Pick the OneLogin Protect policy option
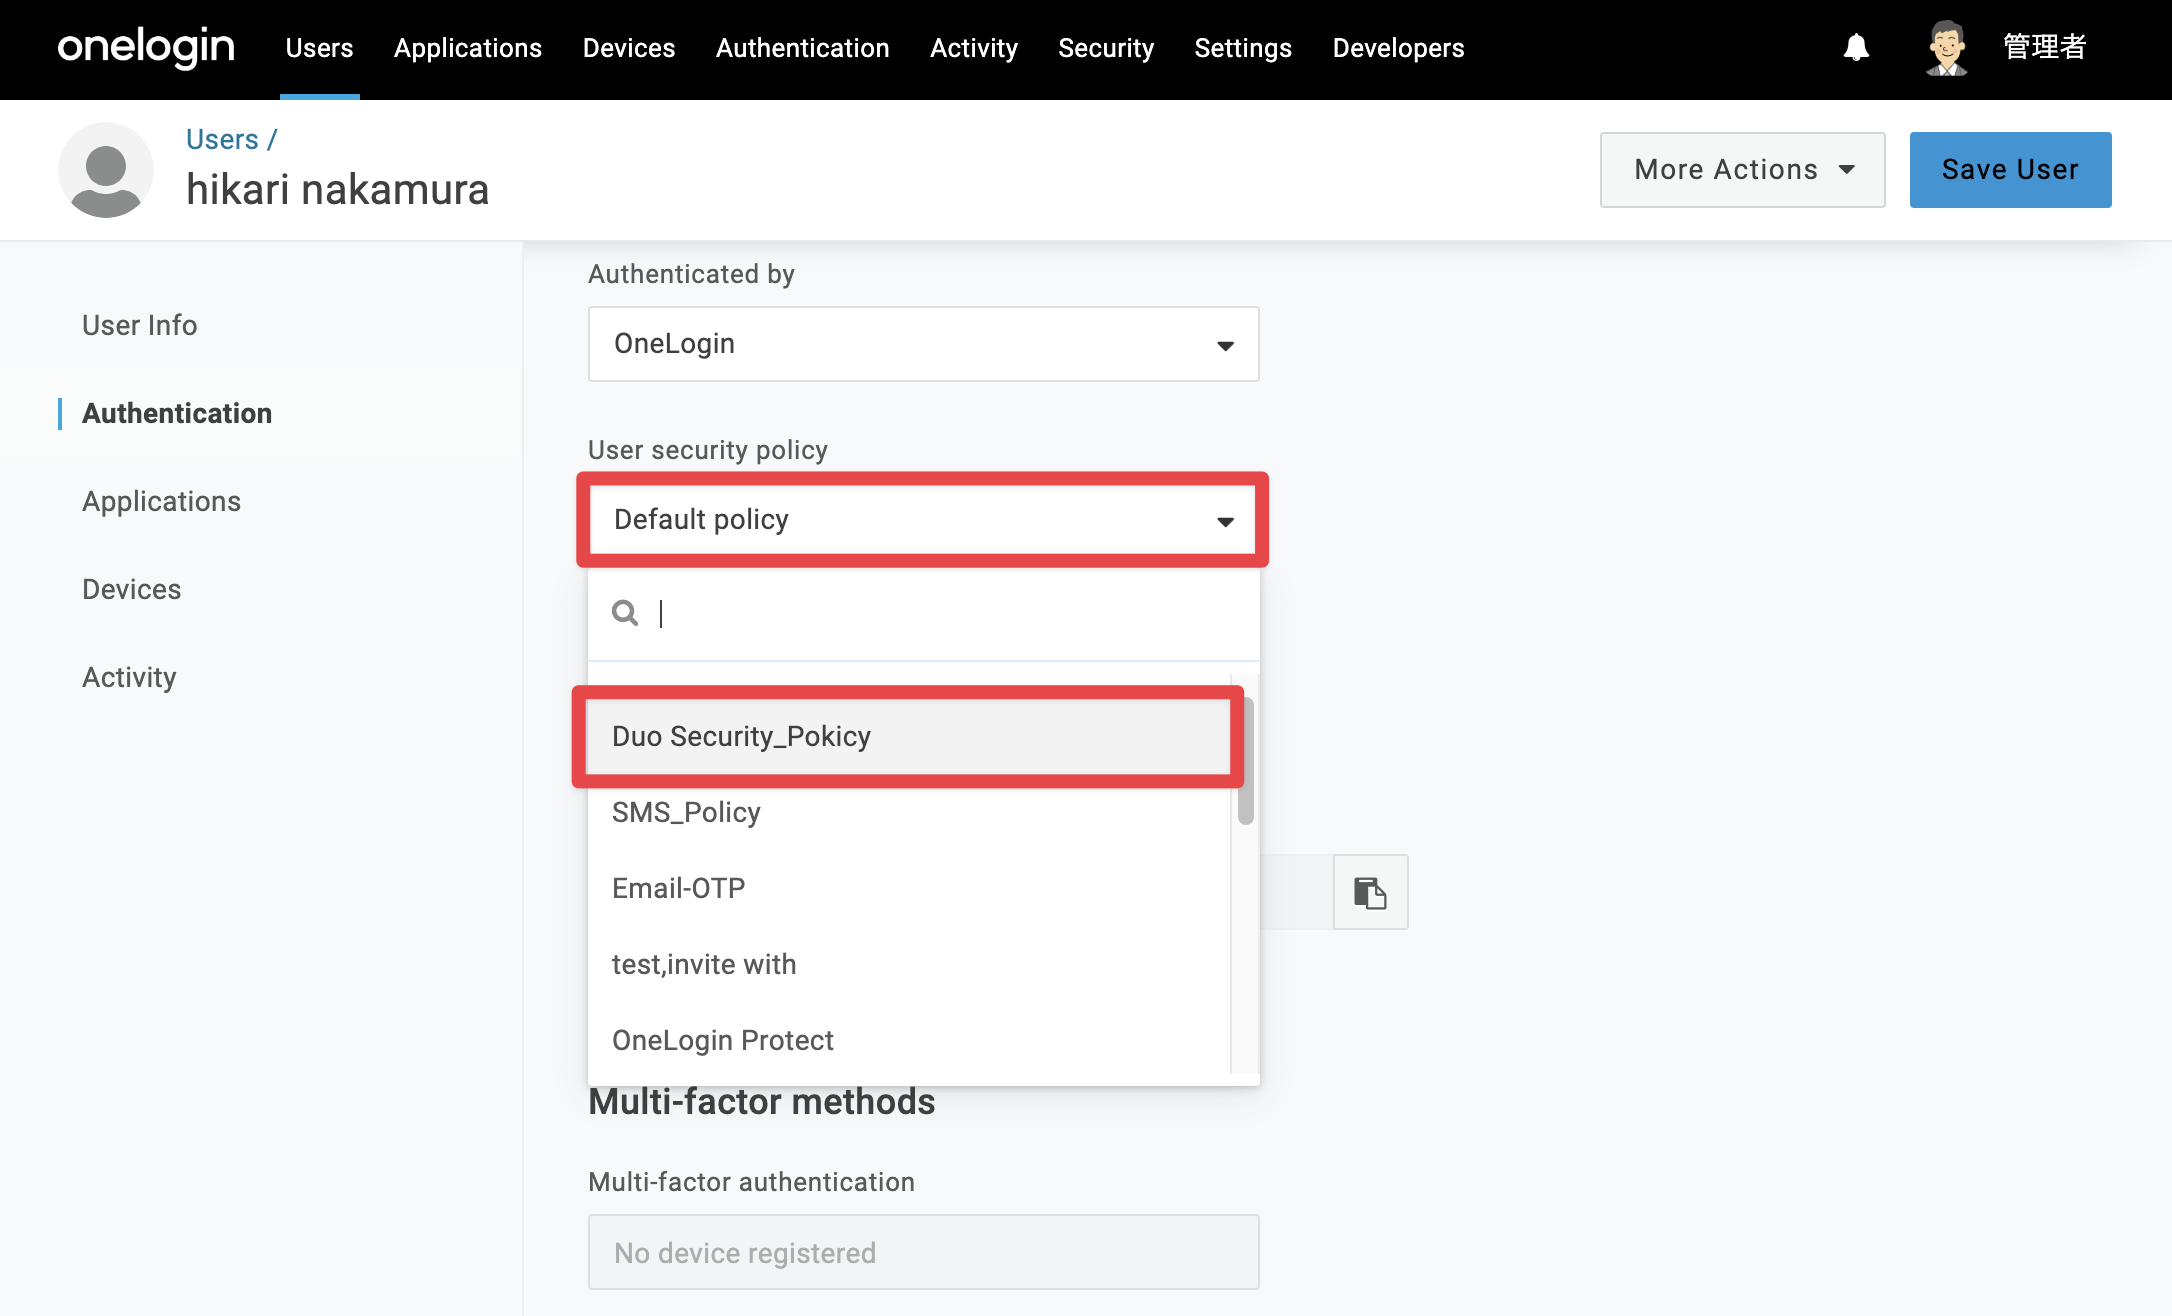2172x1316 pixels. pos(908,1040)
